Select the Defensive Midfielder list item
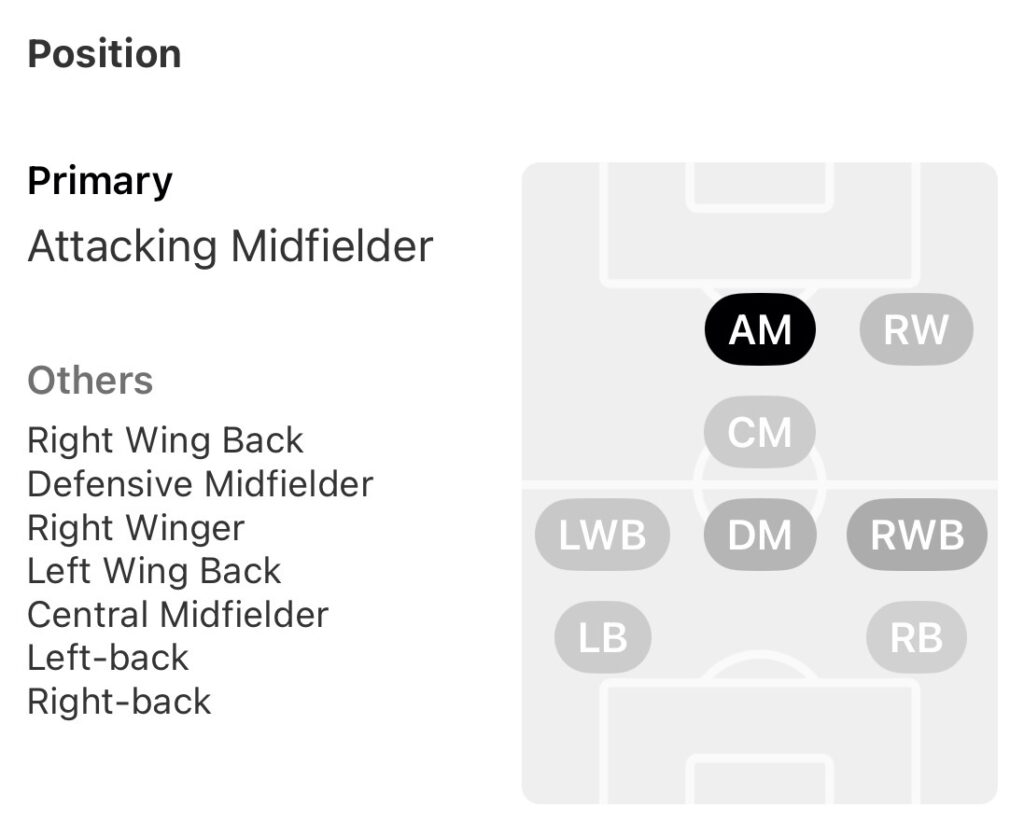1024x835 pixels. [200, 484]
